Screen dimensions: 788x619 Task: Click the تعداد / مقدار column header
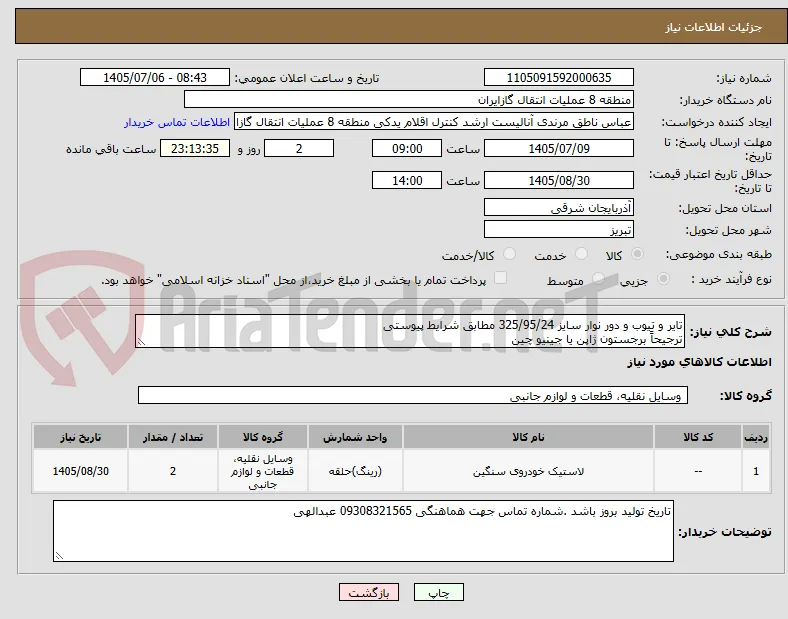[x=173, y=437]
